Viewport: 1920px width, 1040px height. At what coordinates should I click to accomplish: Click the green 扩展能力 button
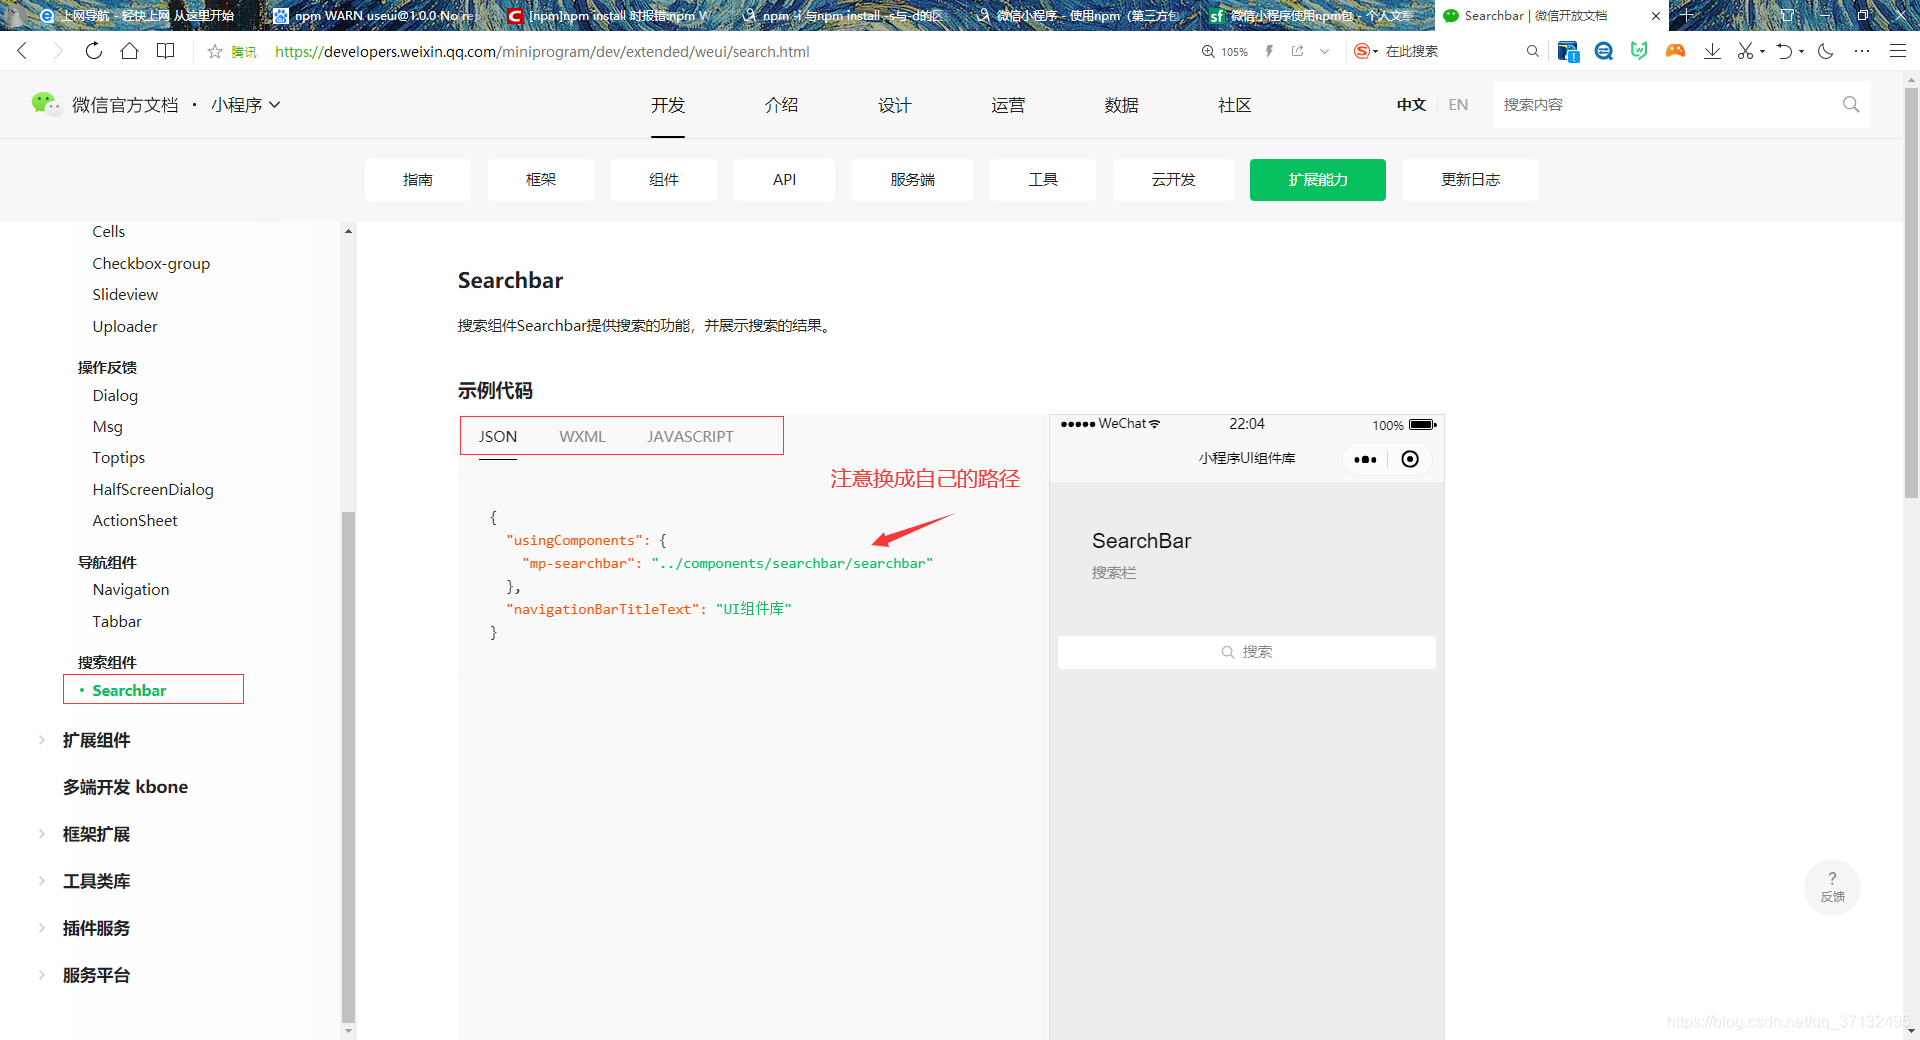tap(1317, 180)
